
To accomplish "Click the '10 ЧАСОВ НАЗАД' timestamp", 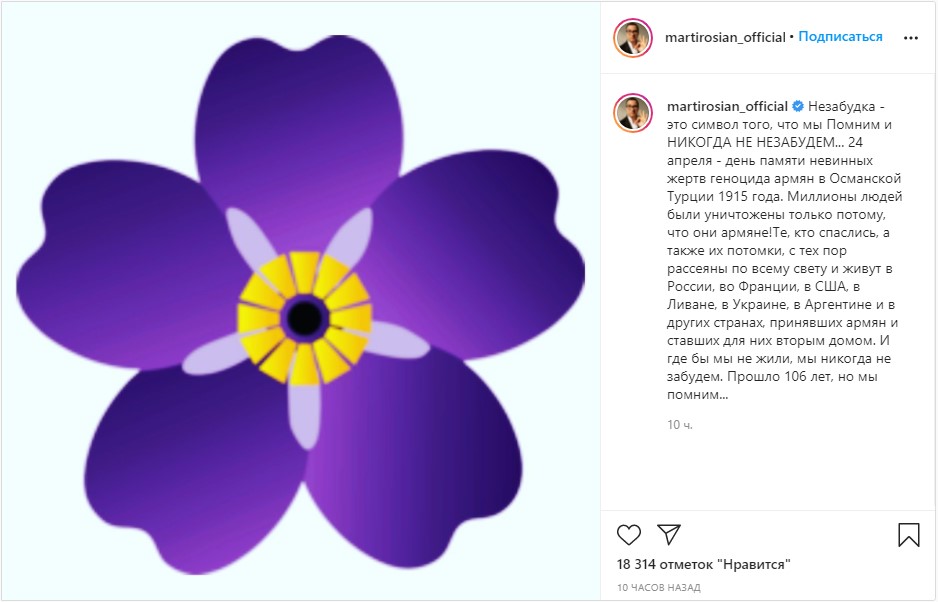I will click(x=659, y=588).
